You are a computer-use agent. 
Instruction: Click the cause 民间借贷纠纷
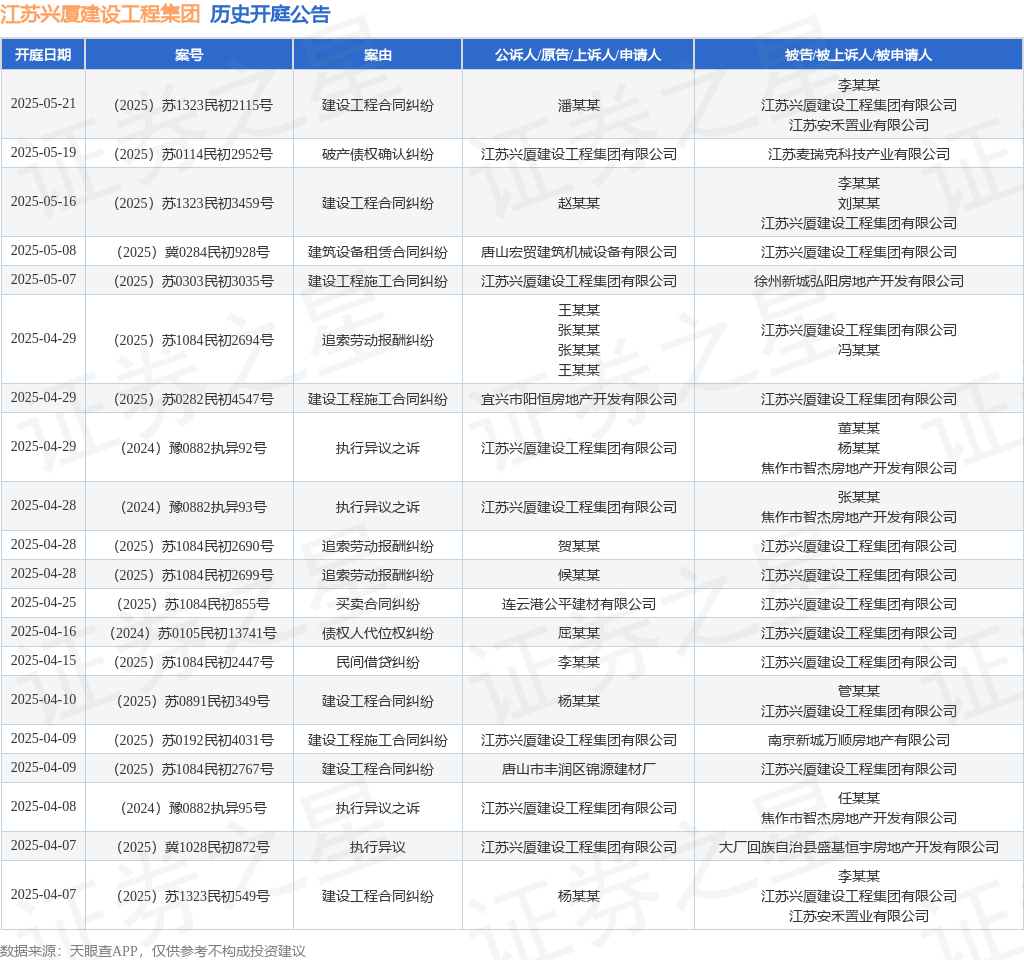[x=377, y=662]
